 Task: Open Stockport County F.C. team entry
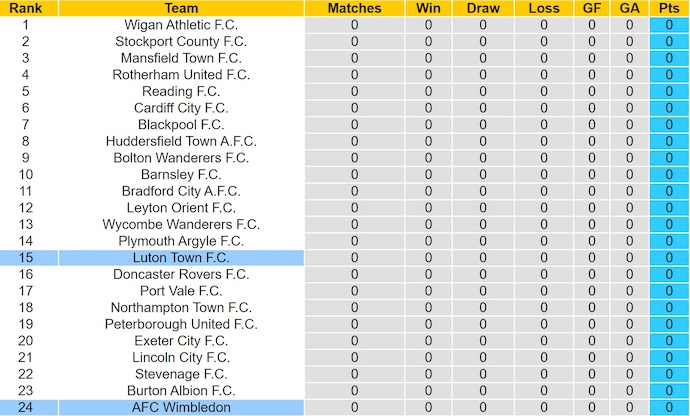(181, 42)
